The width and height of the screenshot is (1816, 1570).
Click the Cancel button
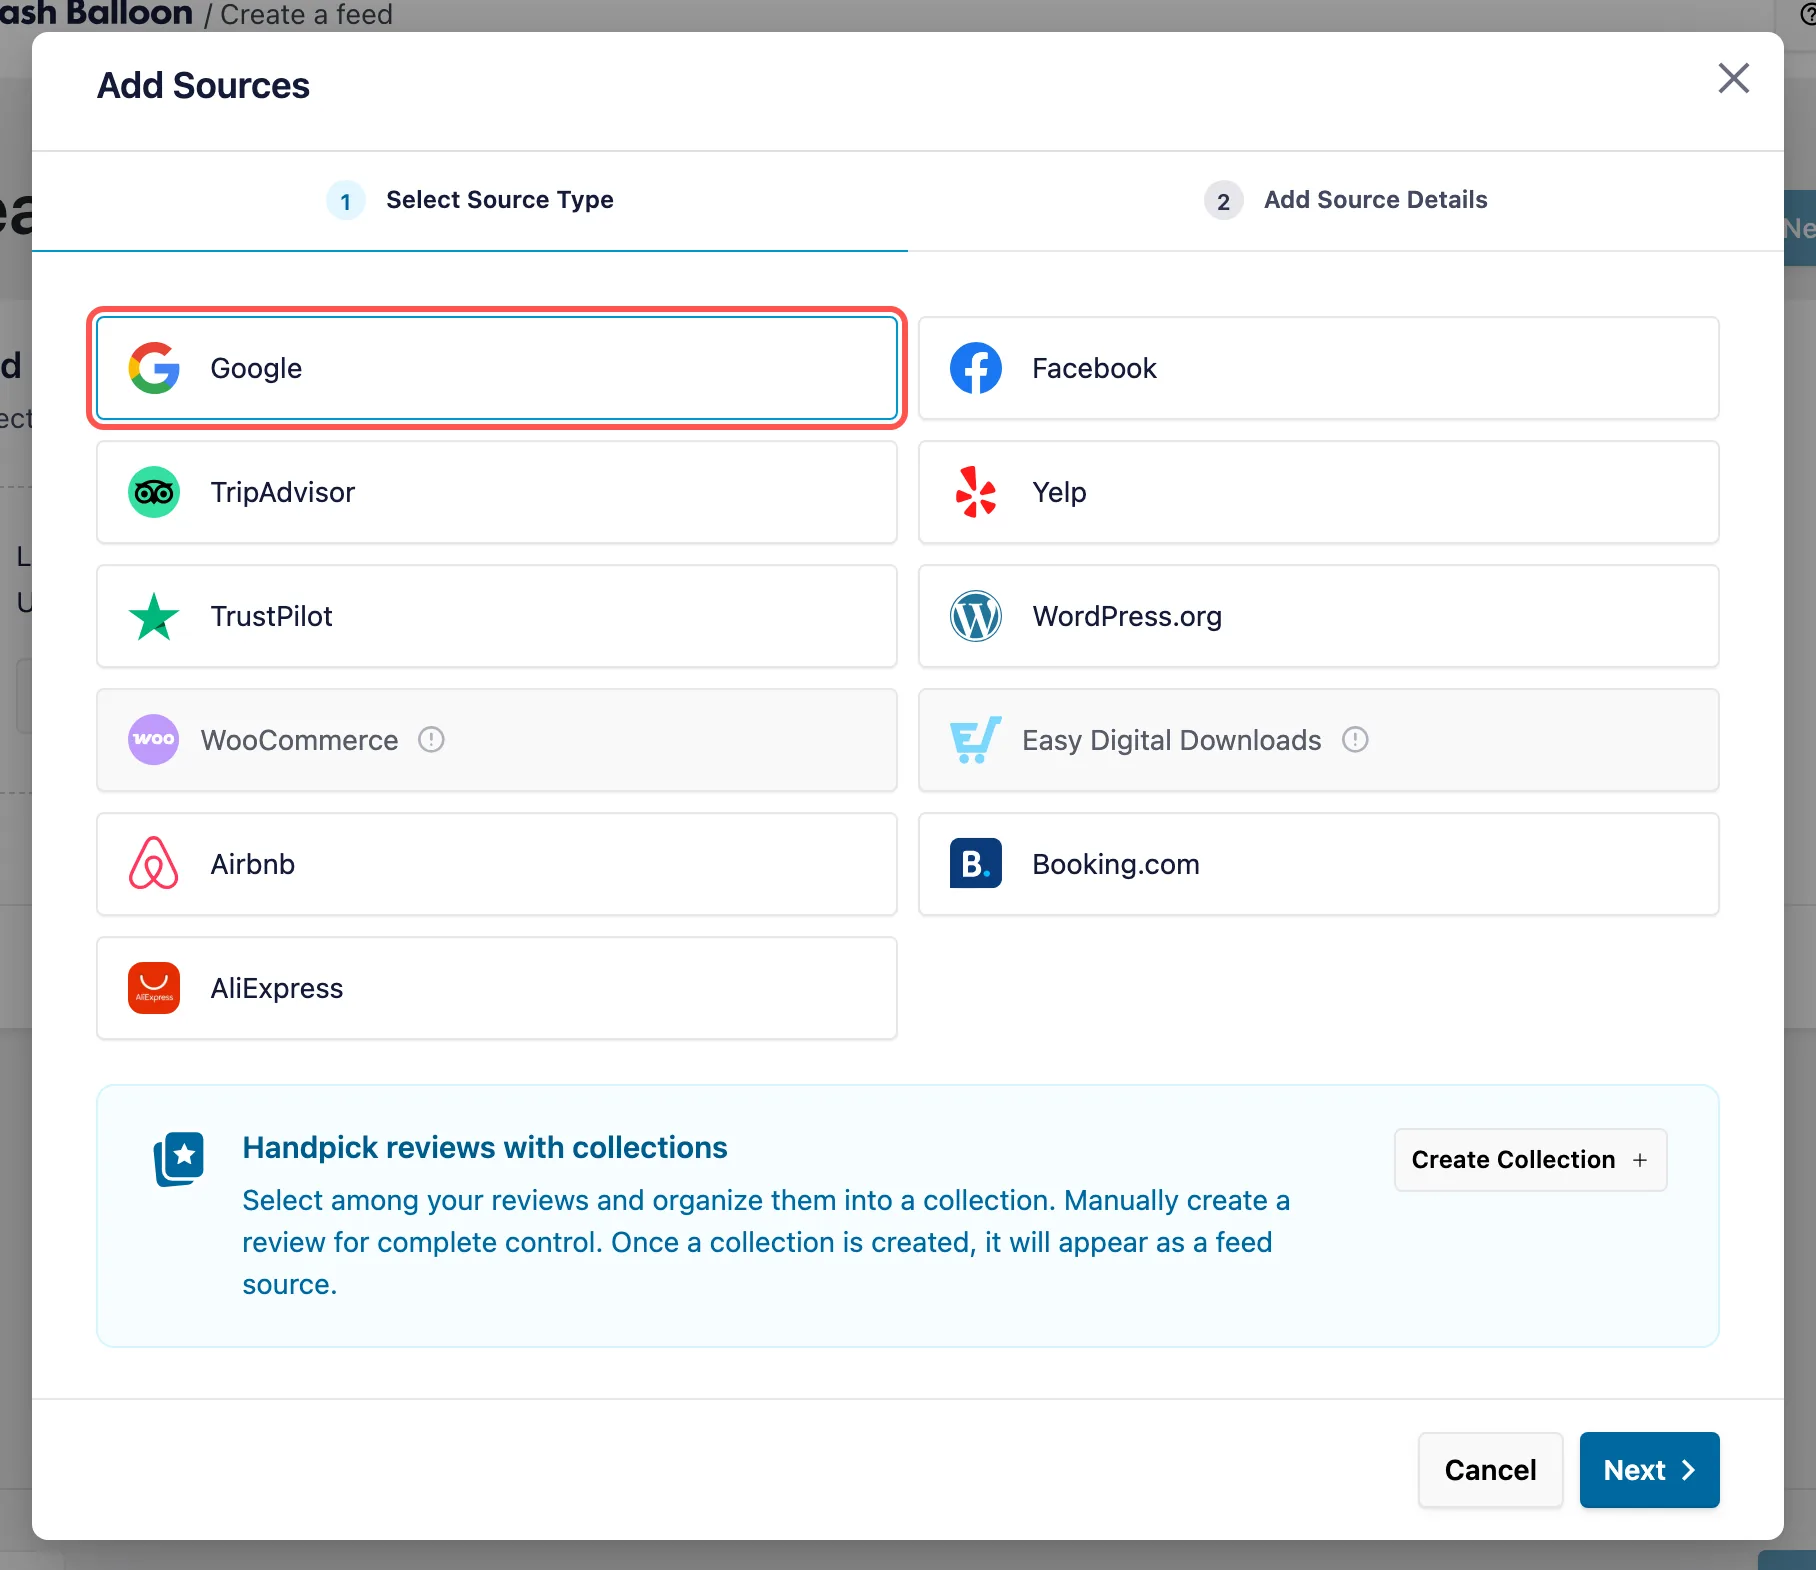coord(1490,1470)
